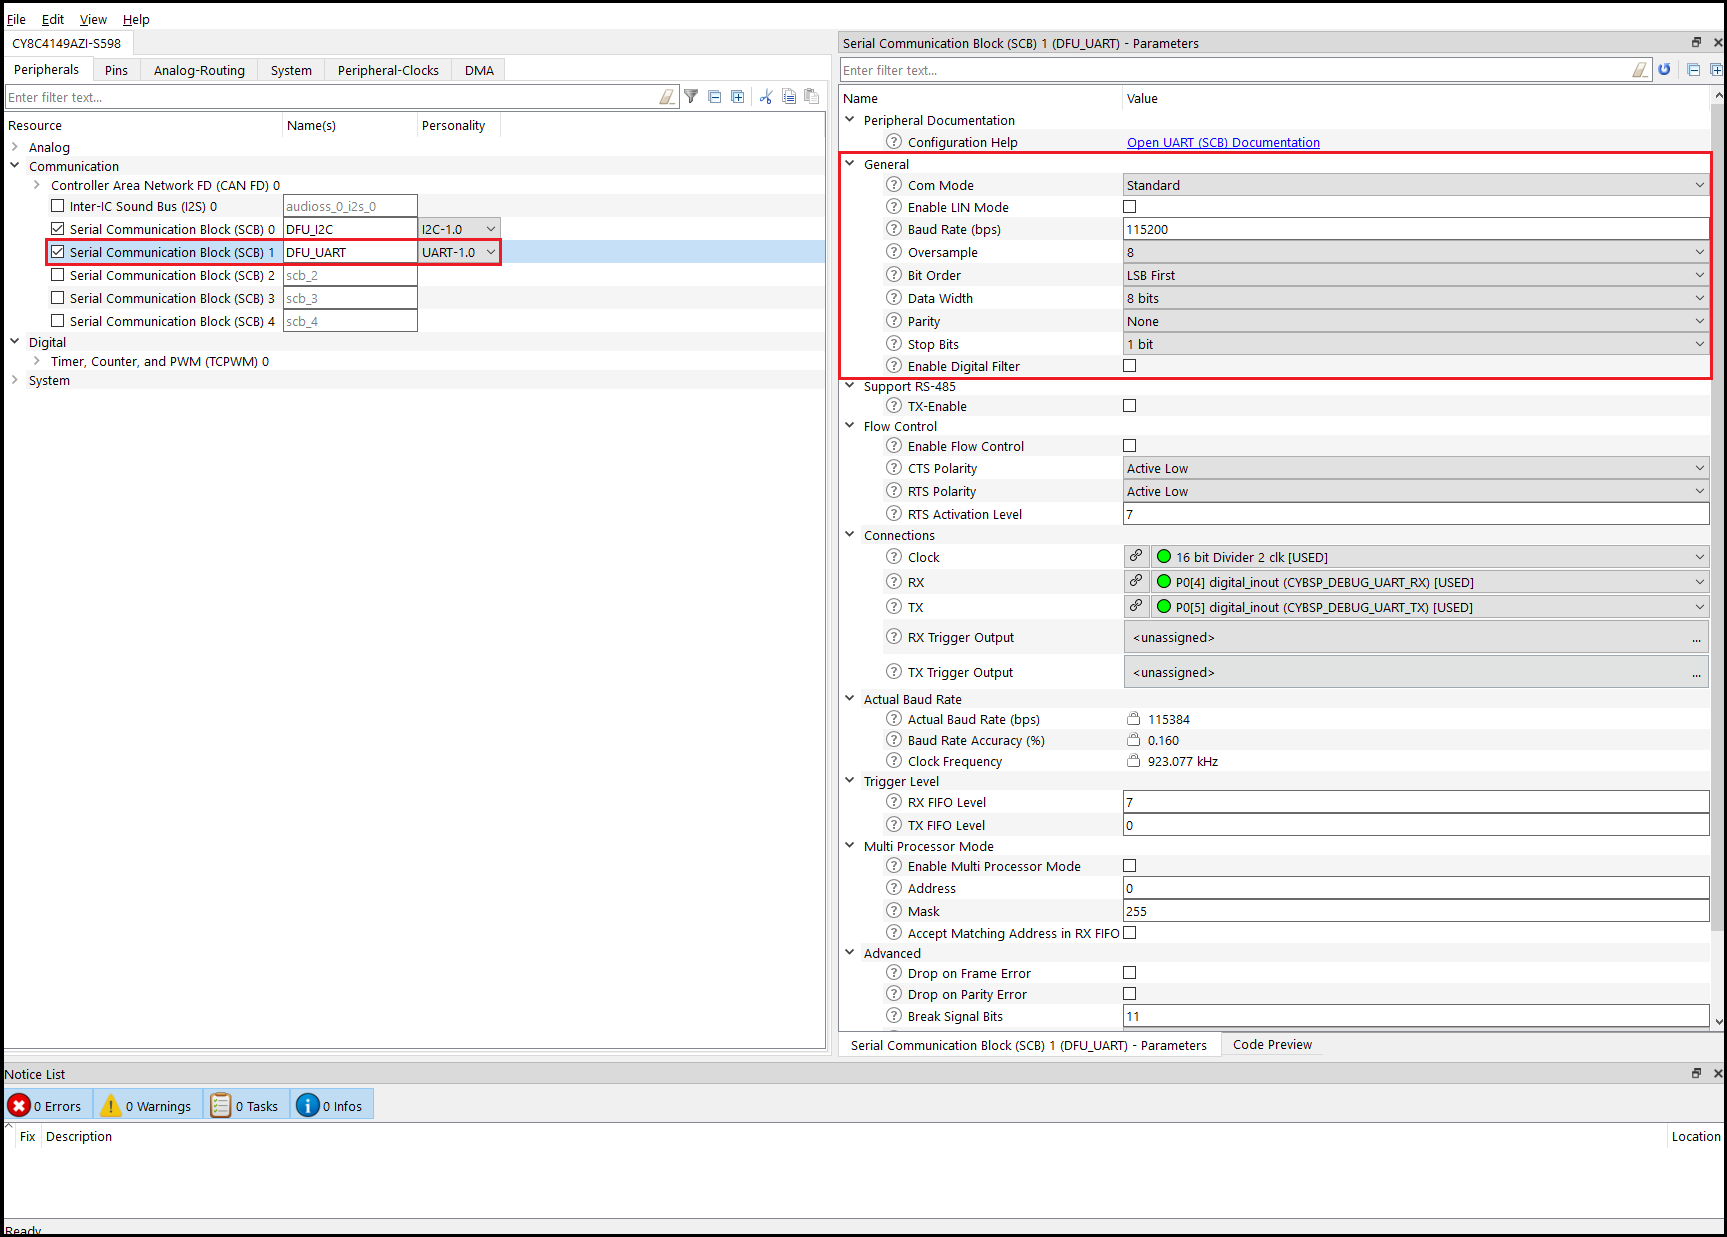Undock the Parameters panel

pyautogui.click(x=1696, y=42)
